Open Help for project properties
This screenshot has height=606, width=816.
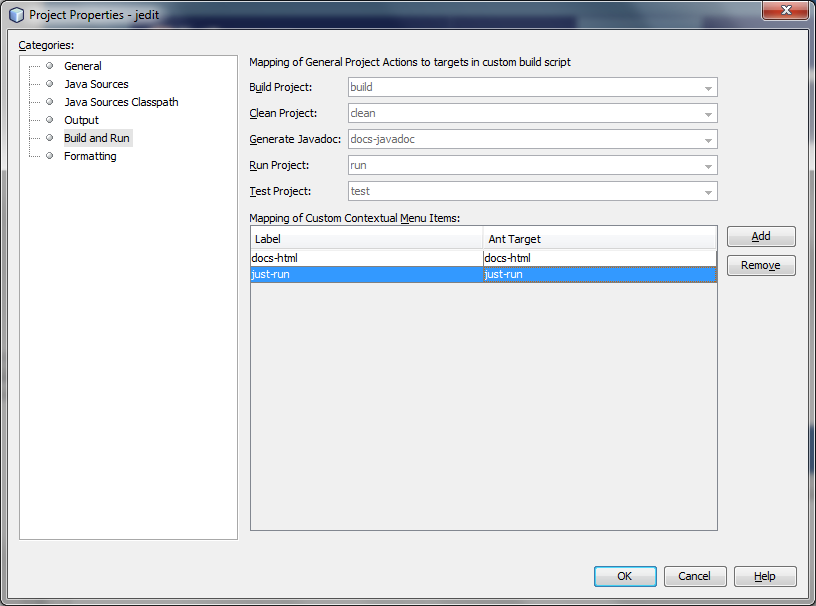point(765,576)
